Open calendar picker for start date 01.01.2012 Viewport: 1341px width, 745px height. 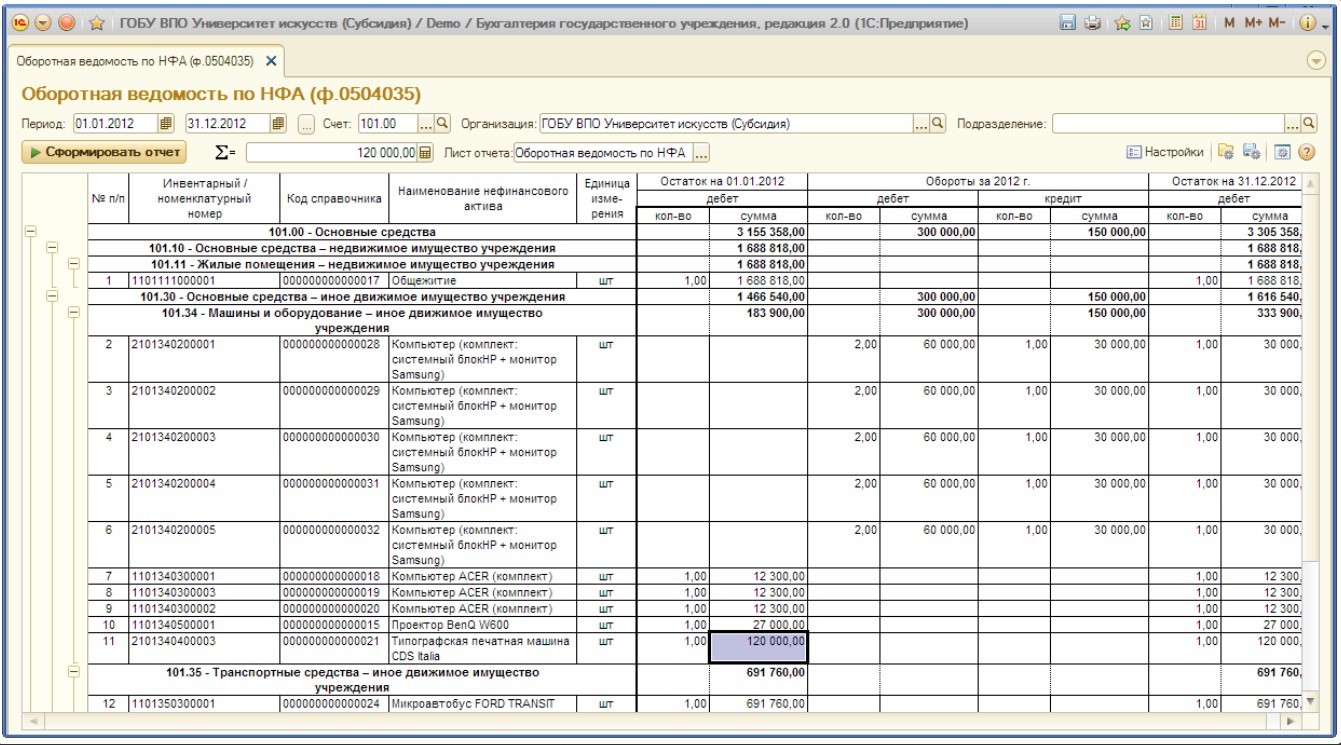(x=167, y=124)
